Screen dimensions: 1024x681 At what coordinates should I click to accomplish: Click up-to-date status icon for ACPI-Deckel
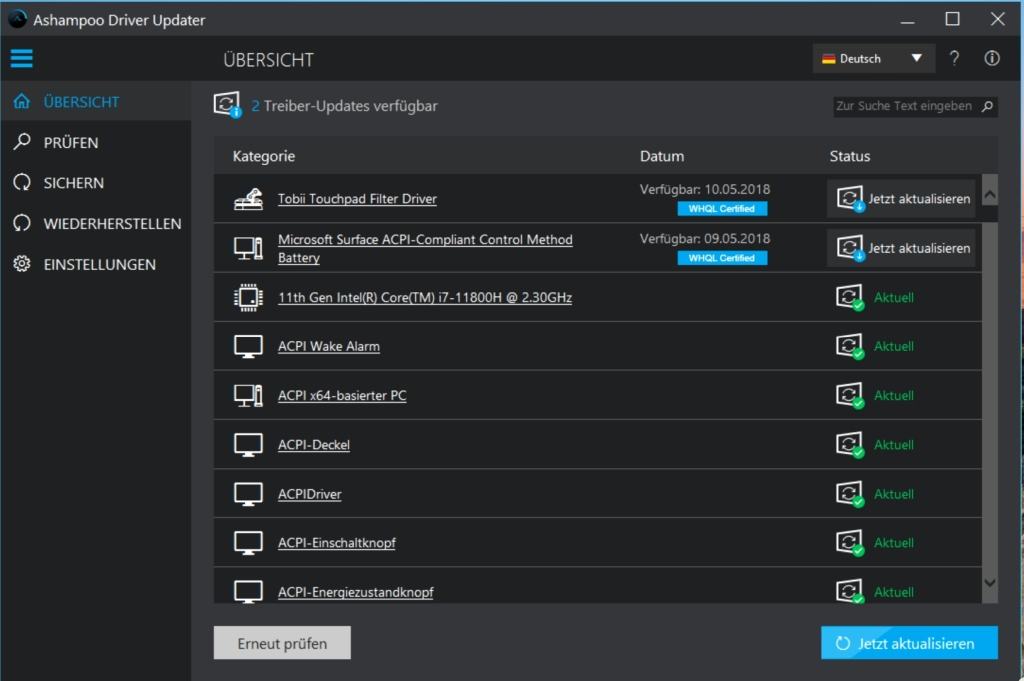click(x=849, y=445)
